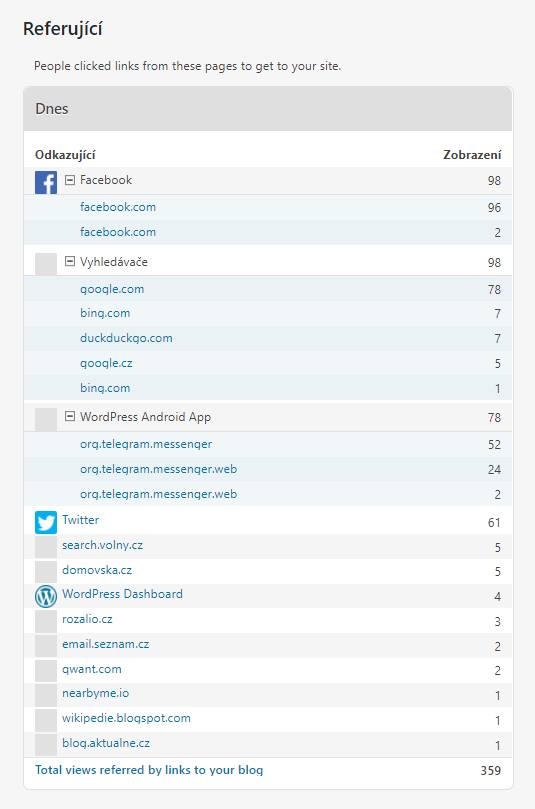Click the placeholder icon beside WordPress Android App
The width and height of the screenshot is (535, 809).
pos(46,419)
